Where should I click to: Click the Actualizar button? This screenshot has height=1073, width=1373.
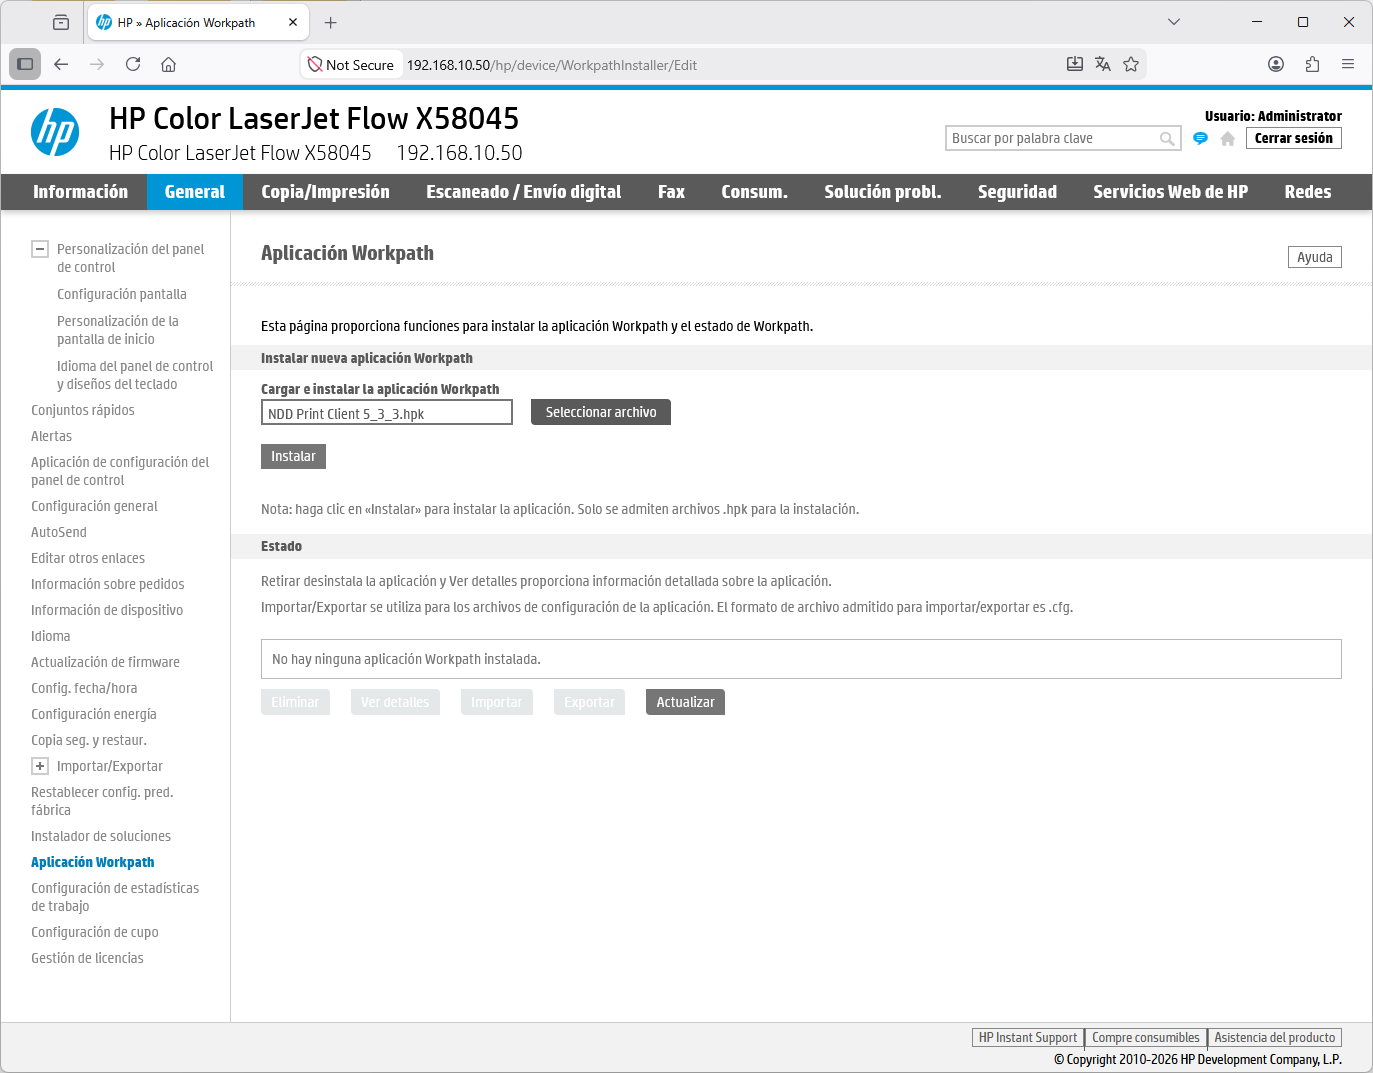685,702
